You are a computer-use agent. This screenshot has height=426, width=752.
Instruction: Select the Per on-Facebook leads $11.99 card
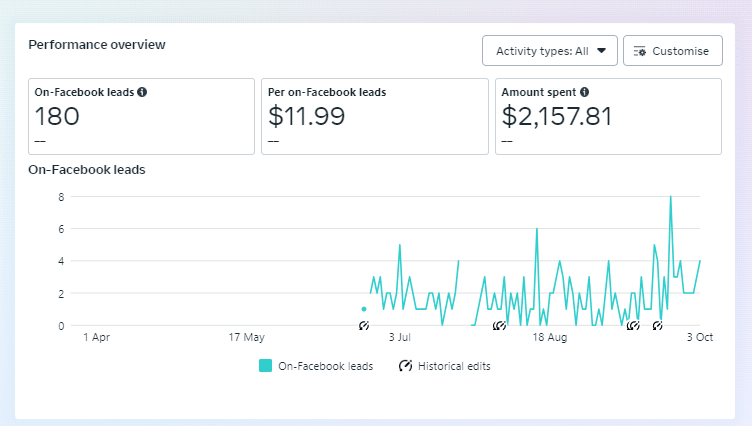pyautogui.click(x=375, y=117)
